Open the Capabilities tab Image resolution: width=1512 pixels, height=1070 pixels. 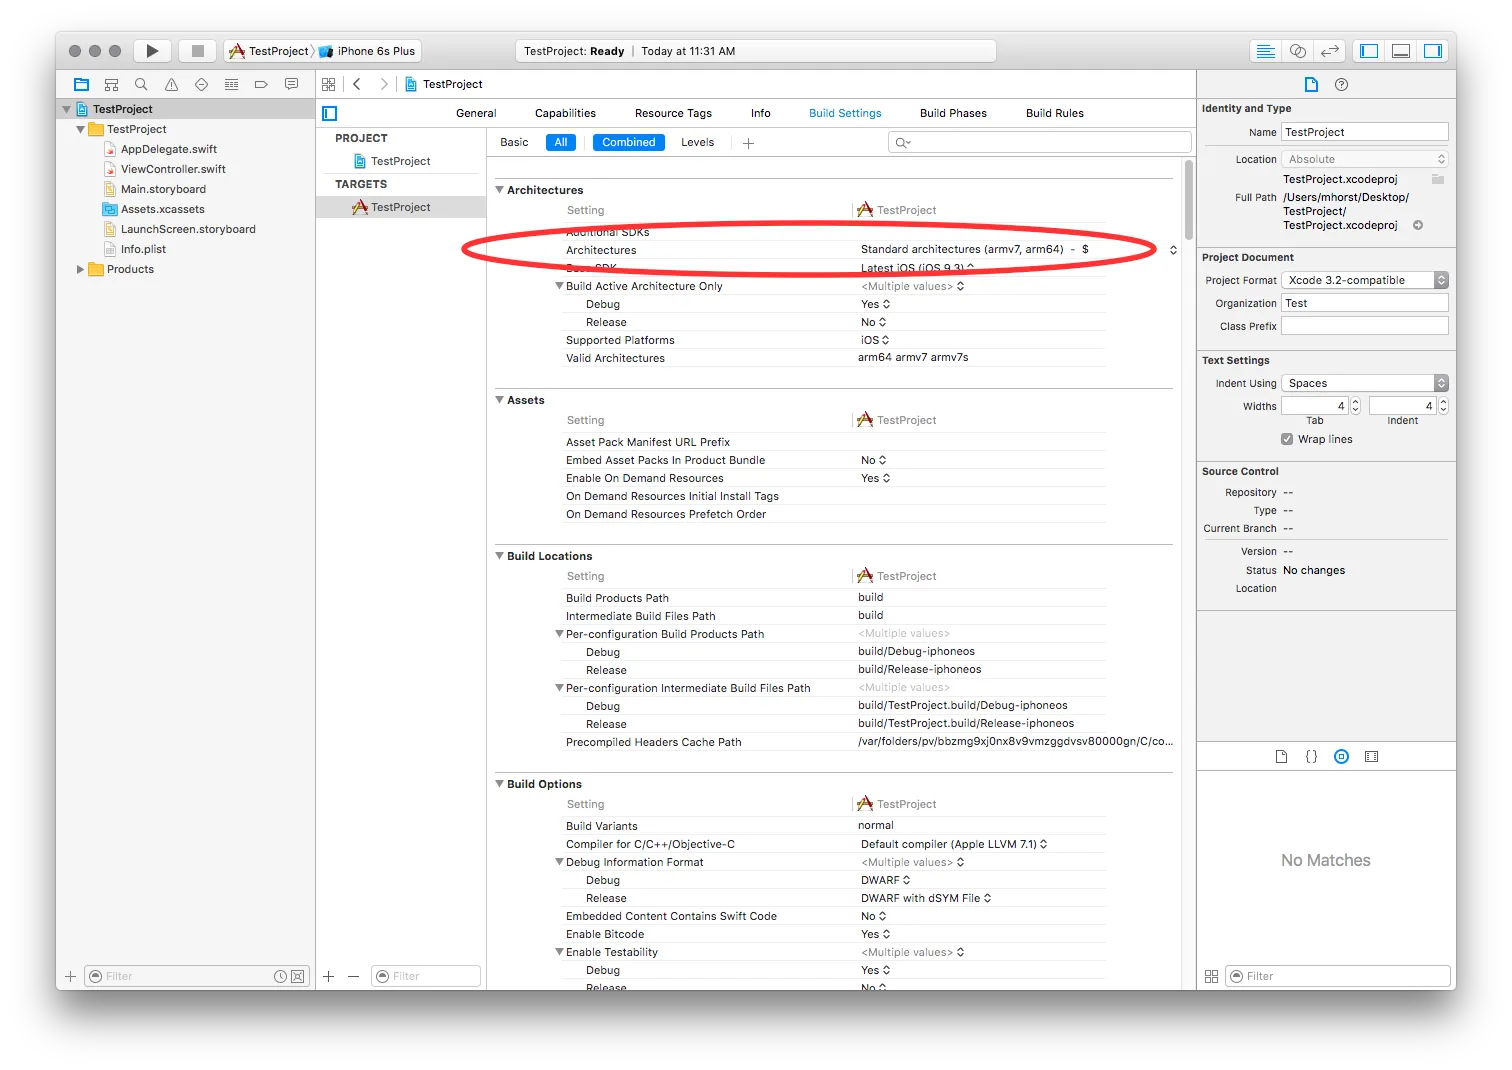pos(565,114)
